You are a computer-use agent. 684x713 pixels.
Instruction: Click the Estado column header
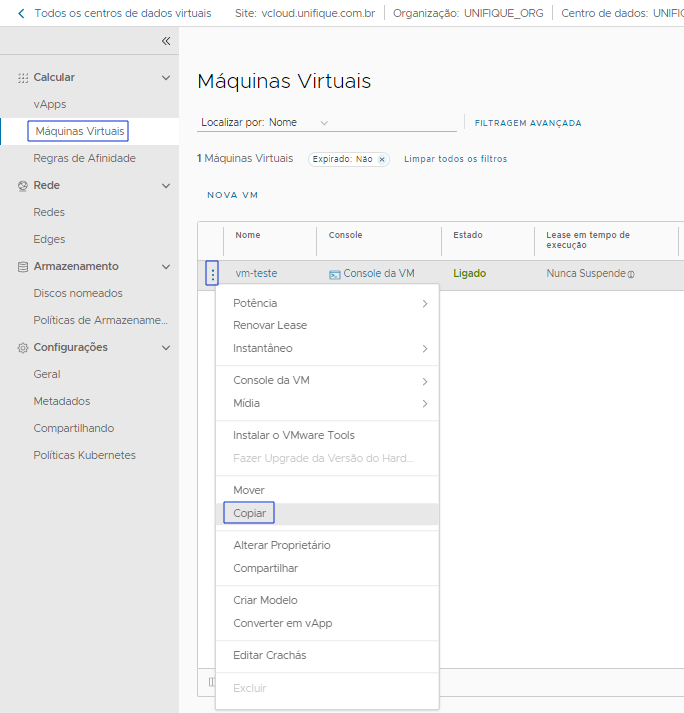point(468,236)
